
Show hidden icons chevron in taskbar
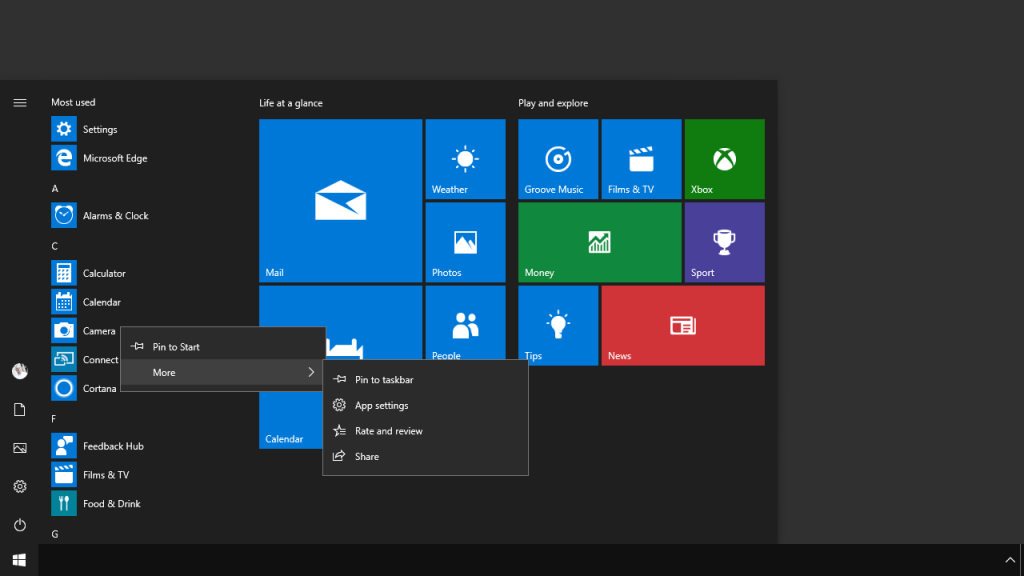(1009, 559)
